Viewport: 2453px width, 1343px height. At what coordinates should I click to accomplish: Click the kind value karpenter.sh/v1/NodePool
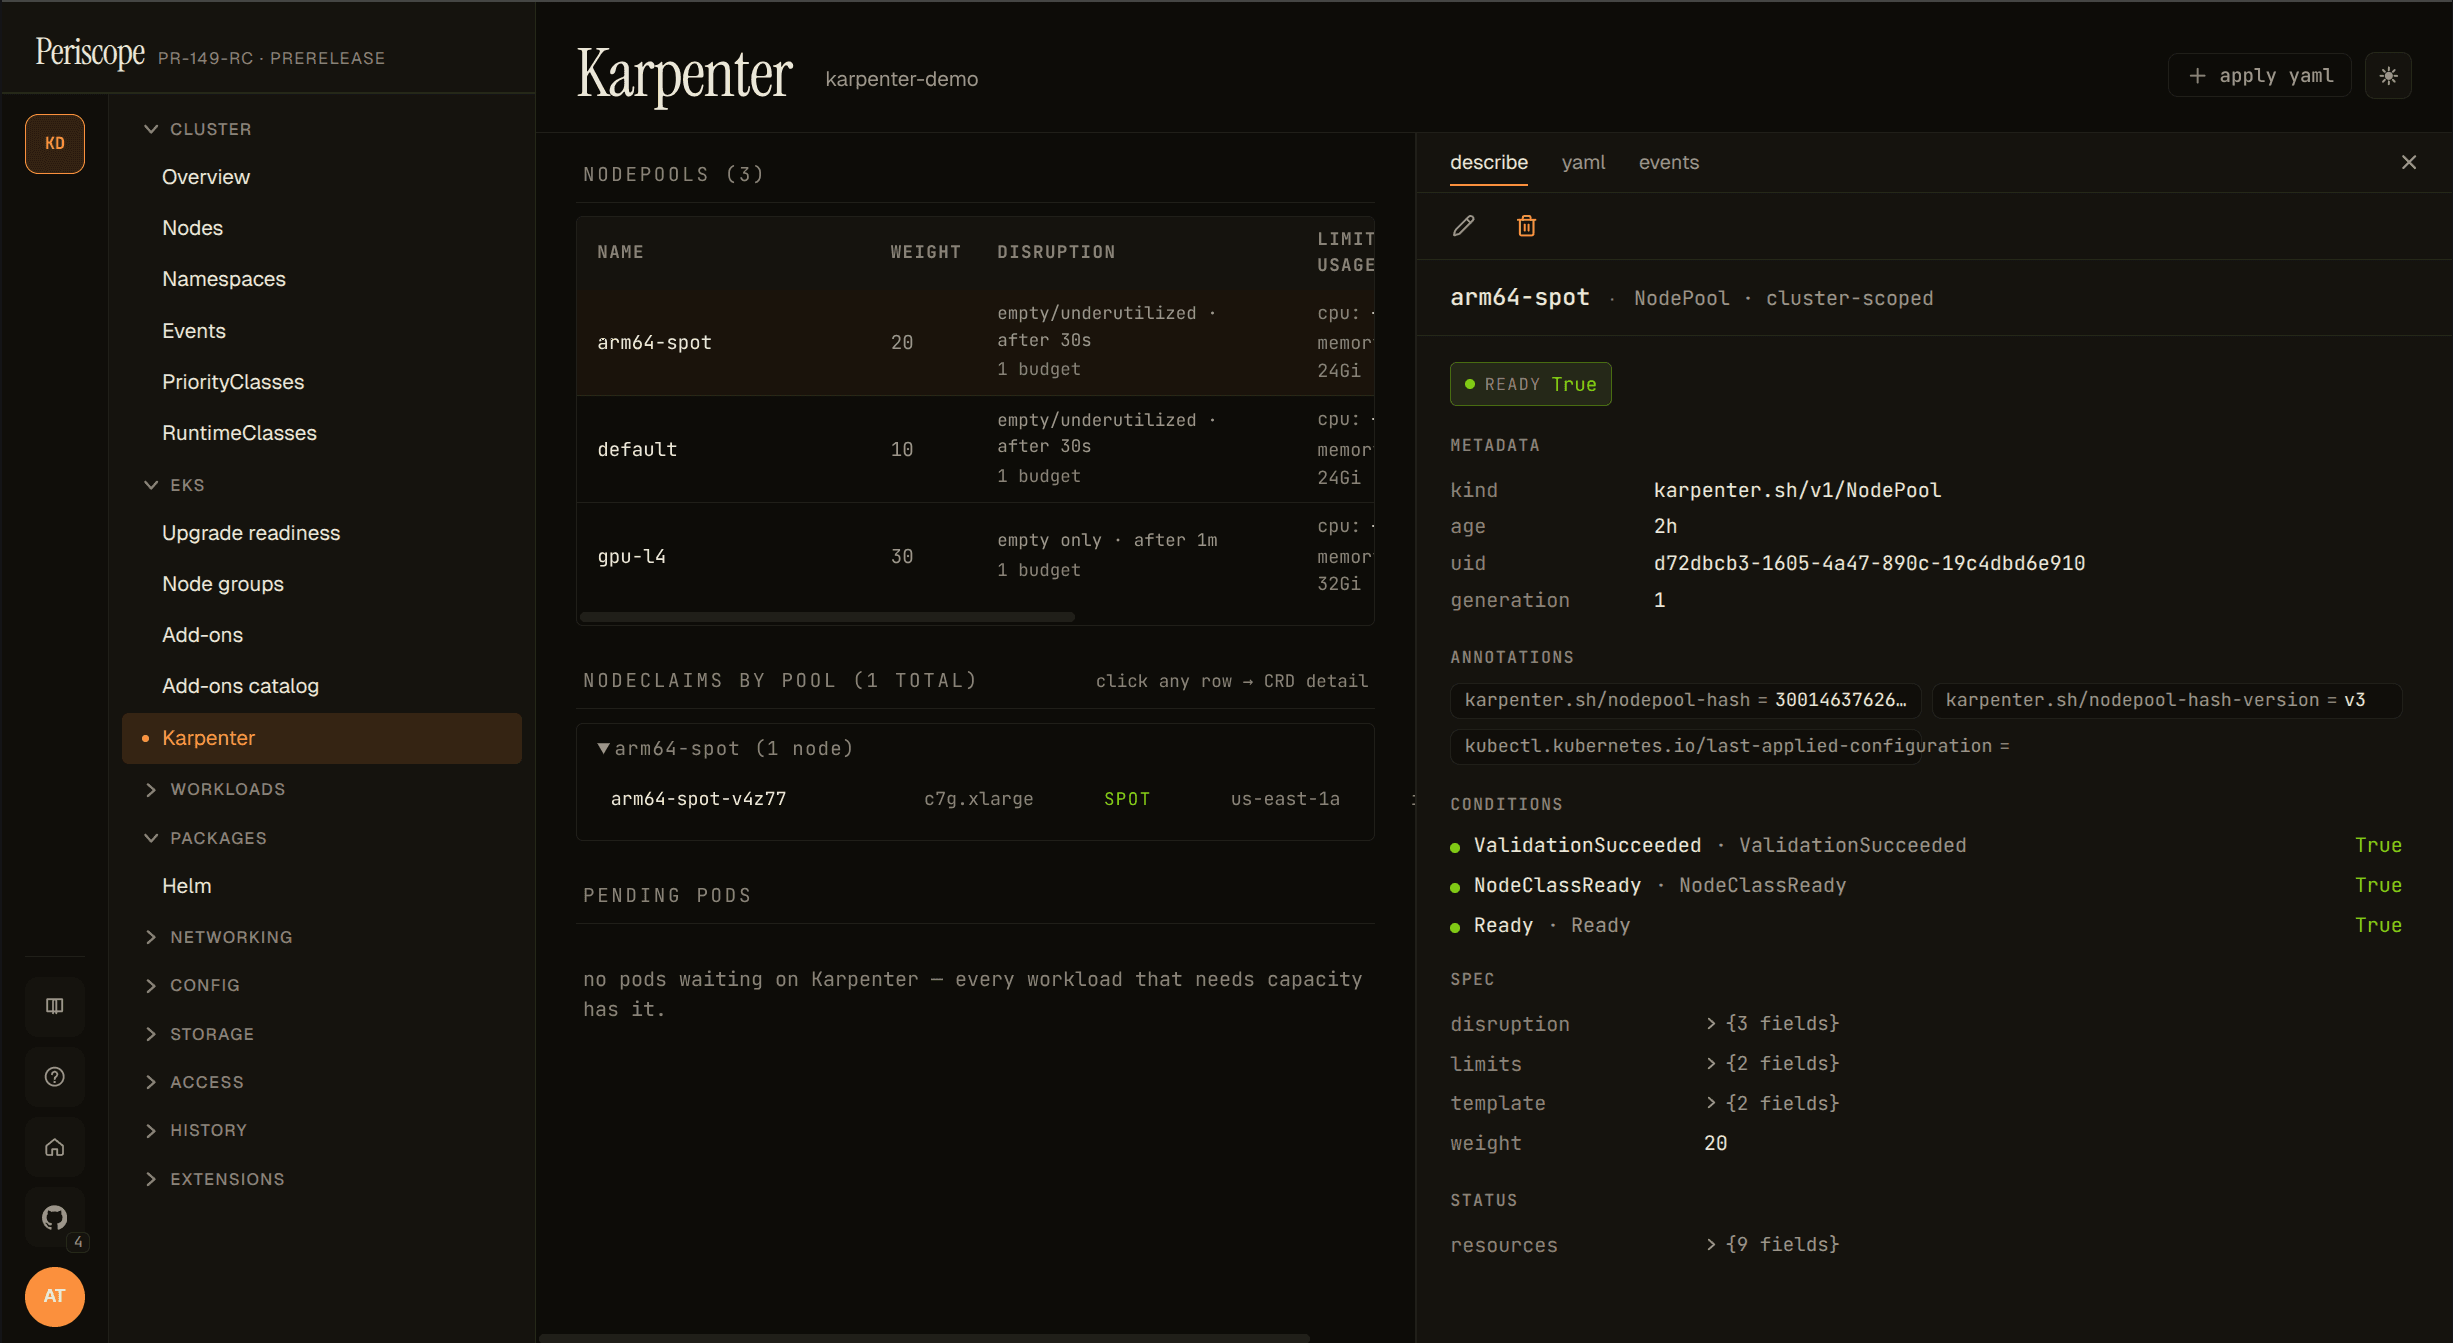1797,490
